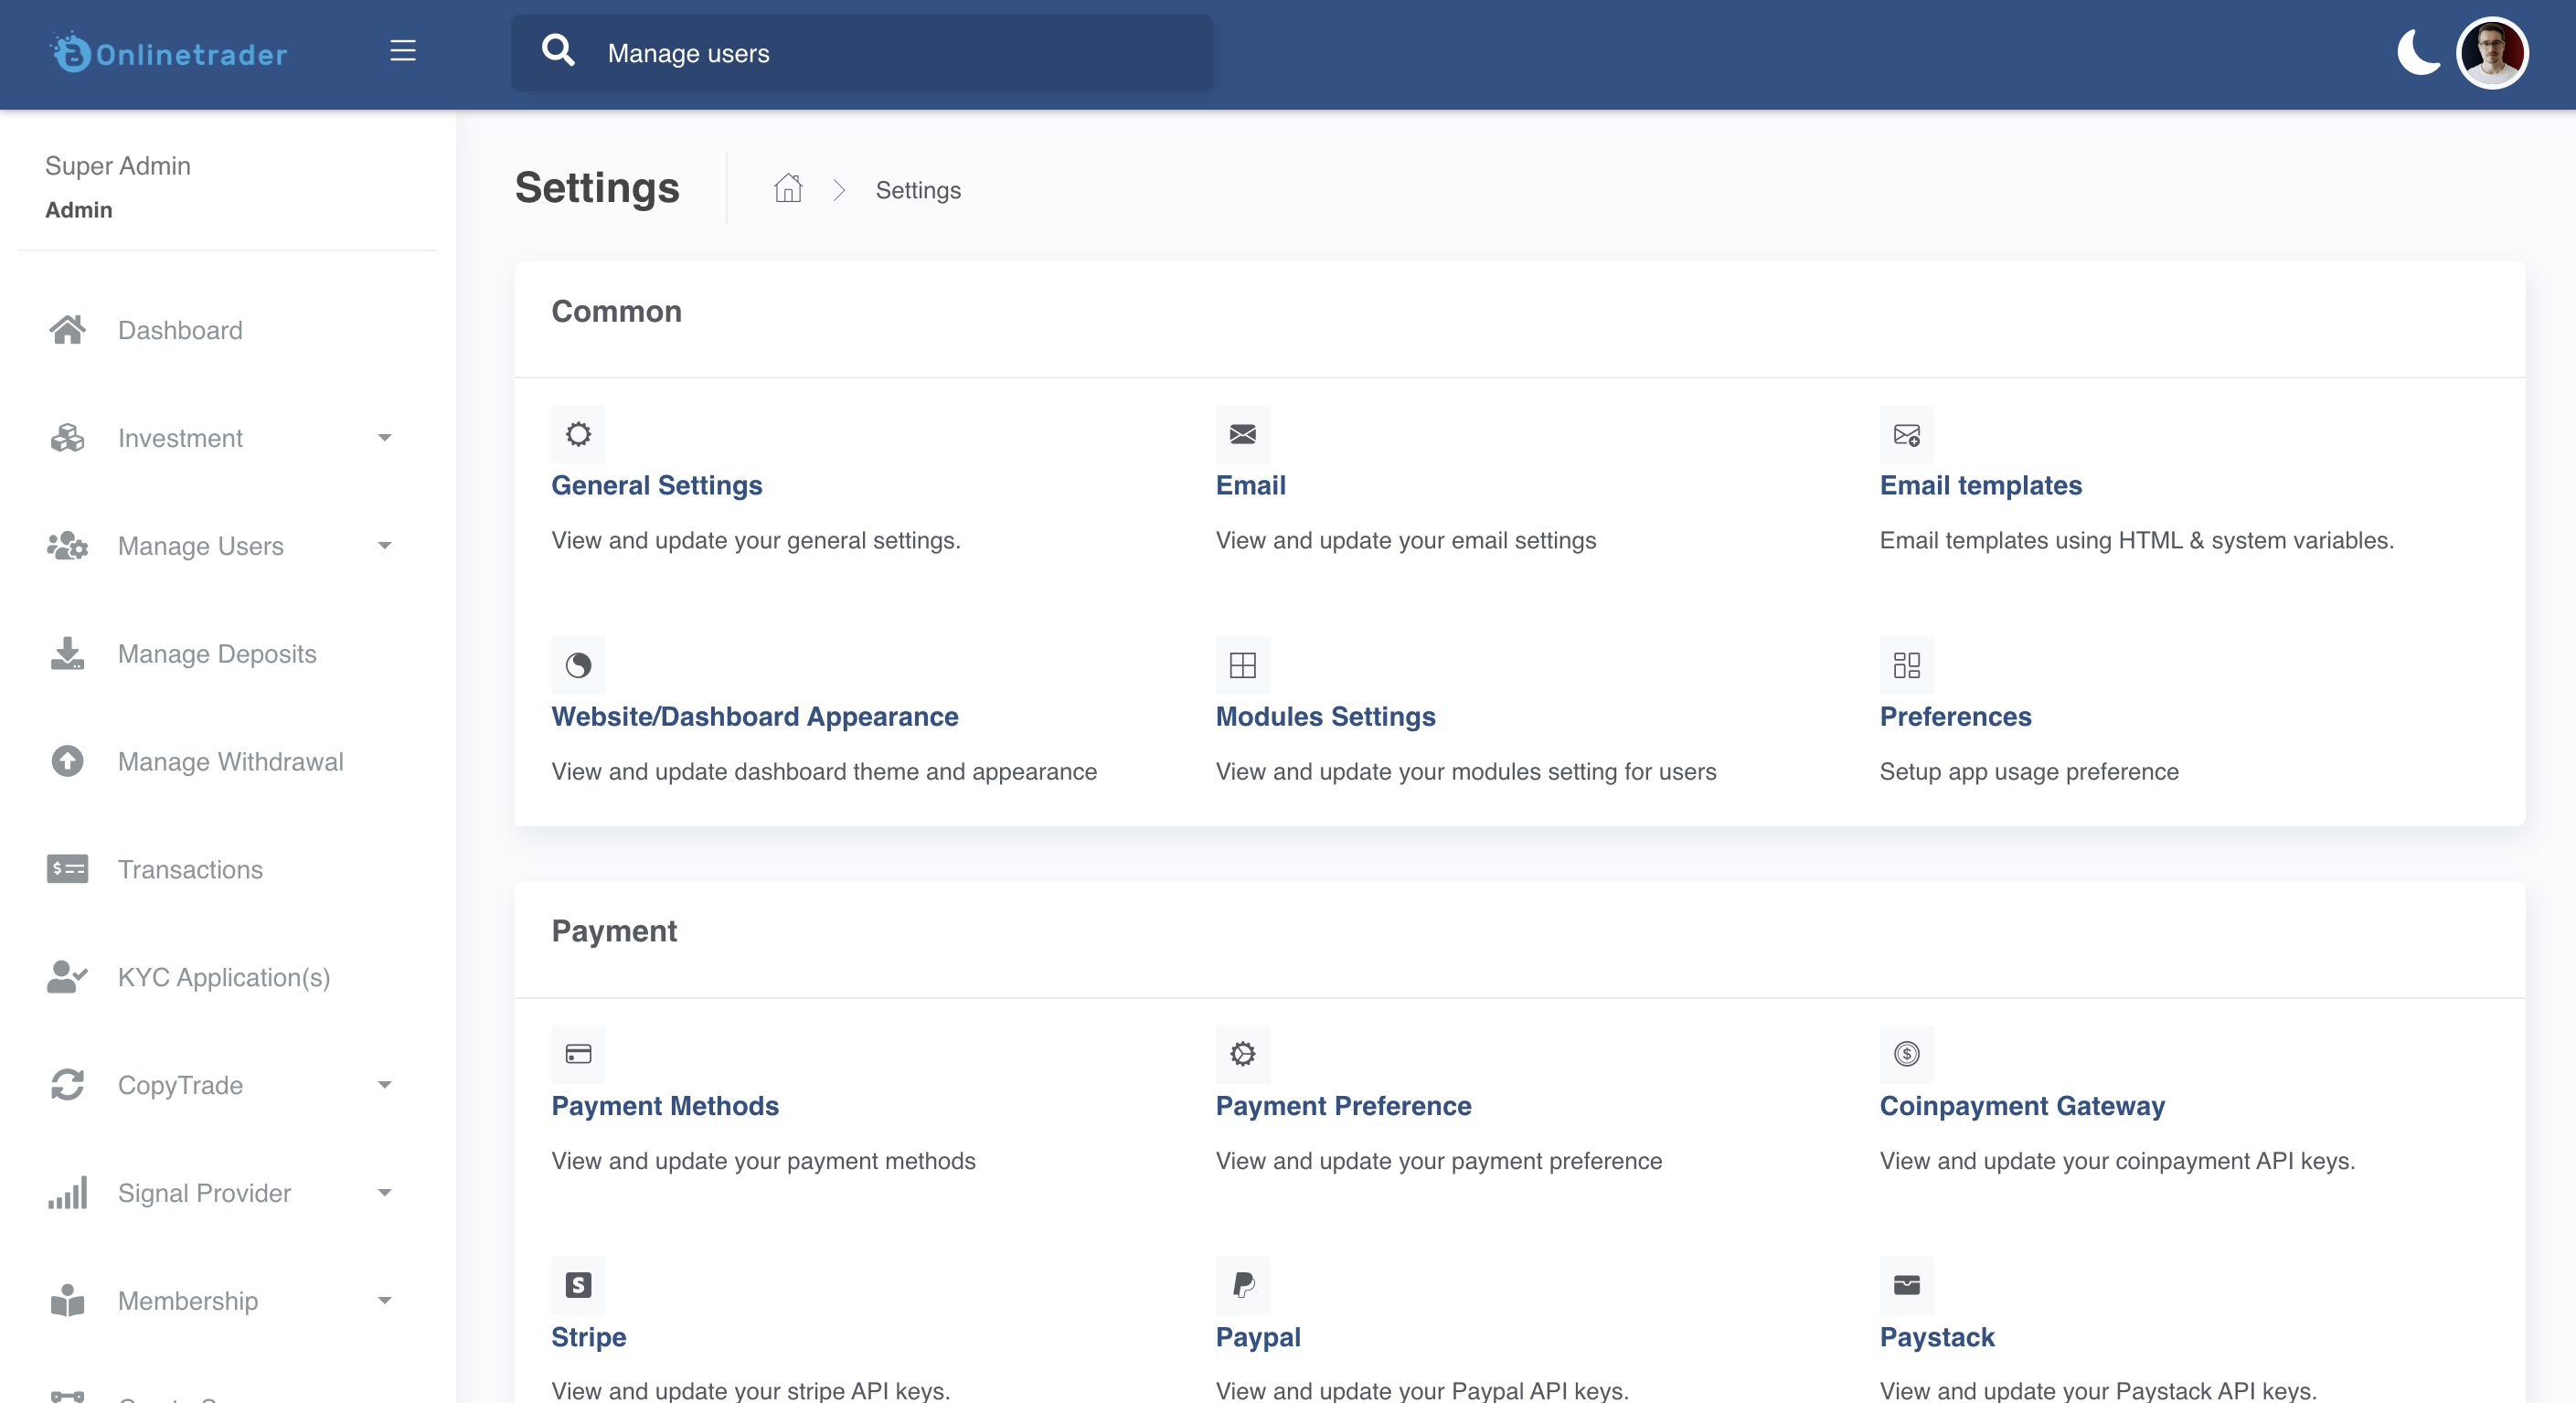Click the search magnifier icon
Image resolution: width=2576 pixels, height=1403 pixels.
coord(558,51)
